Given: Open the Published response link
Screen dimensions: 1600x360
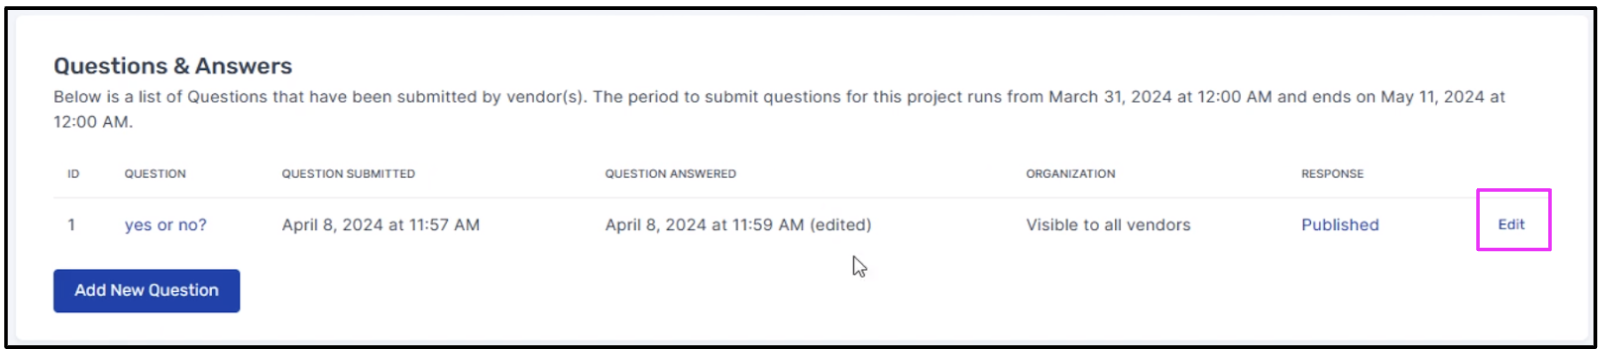Looking at the screenshot, I should [1339, 225].
